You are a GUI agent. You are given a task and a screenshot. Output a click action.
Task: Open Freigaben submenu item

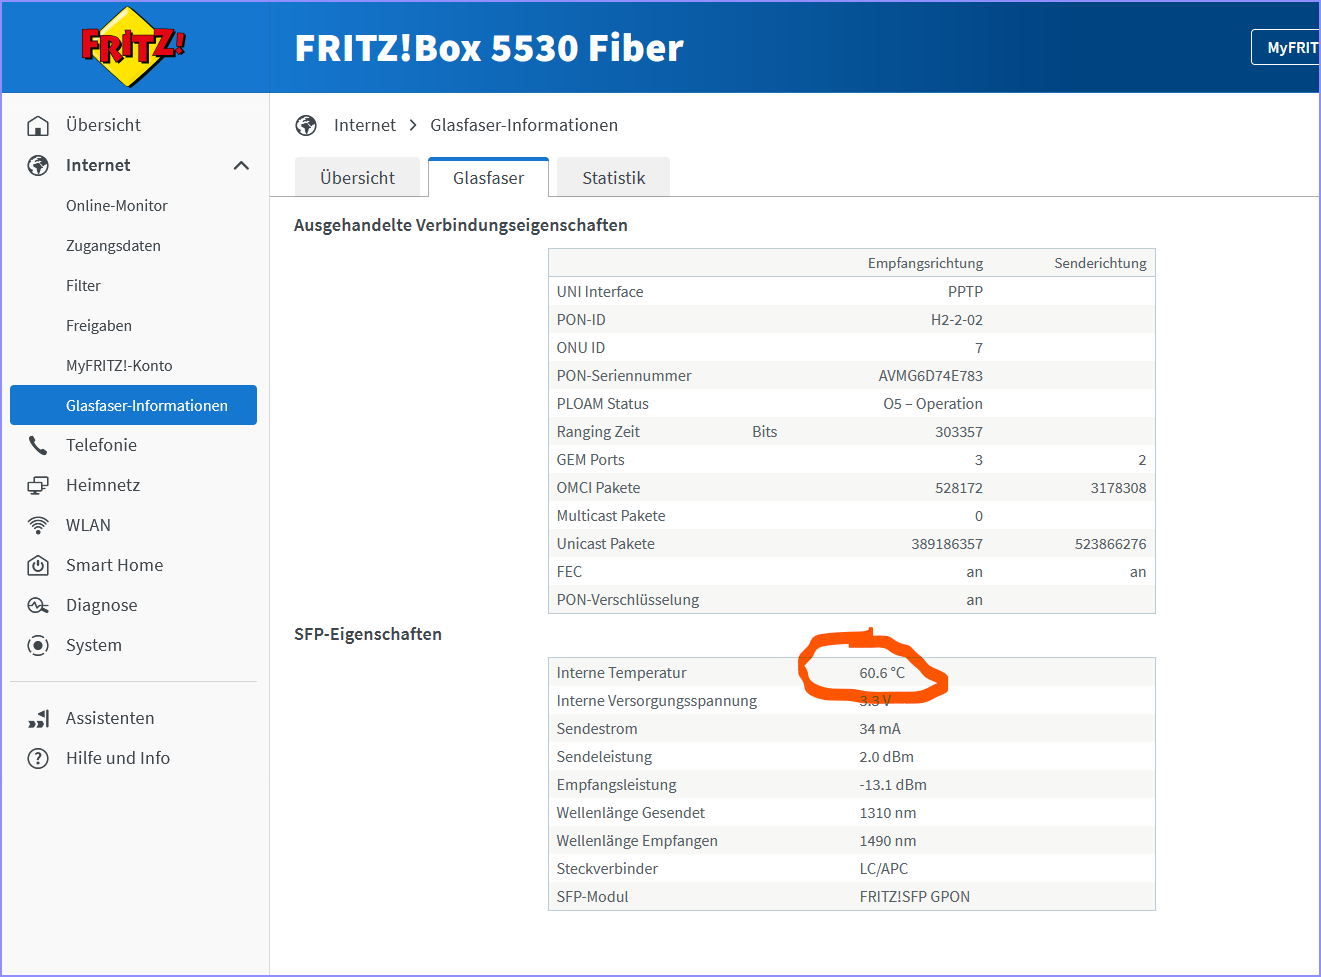click(x=99, y=325)
